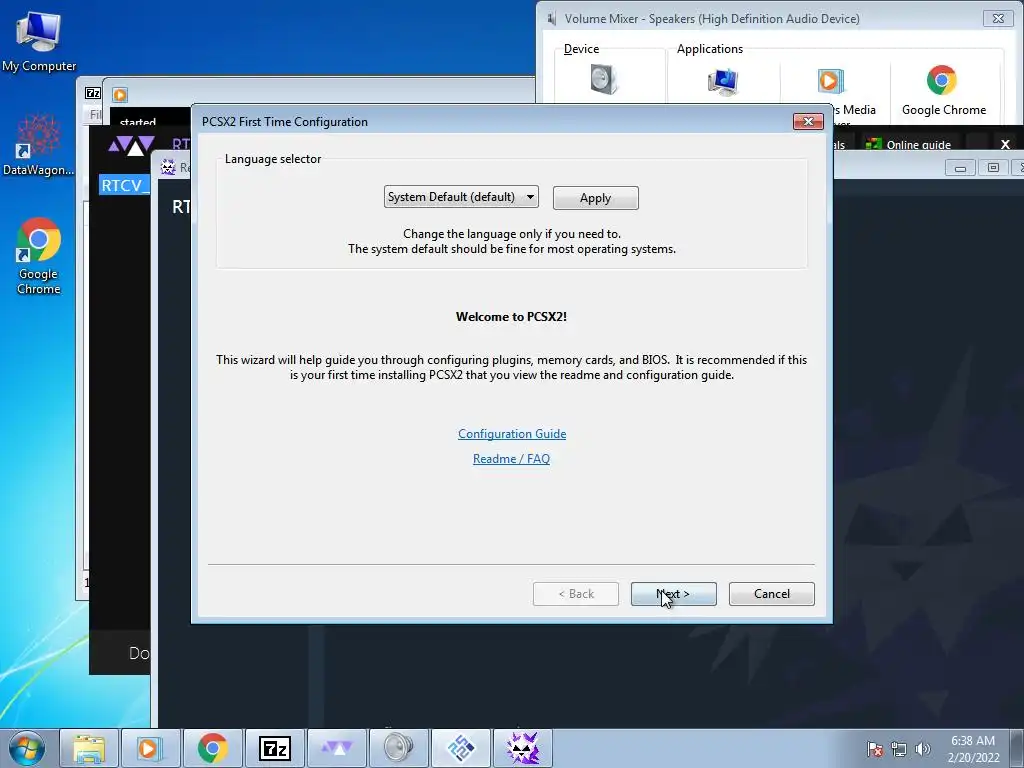Select the RTCV_ item in launcher list
1024x768 pixels.
tap(125, 185)
